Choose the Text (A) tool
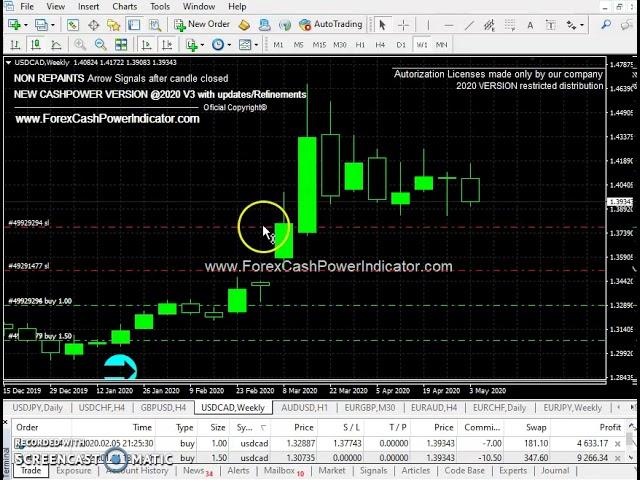This screenshot has height=480, width=640. (x=530, y=25)
